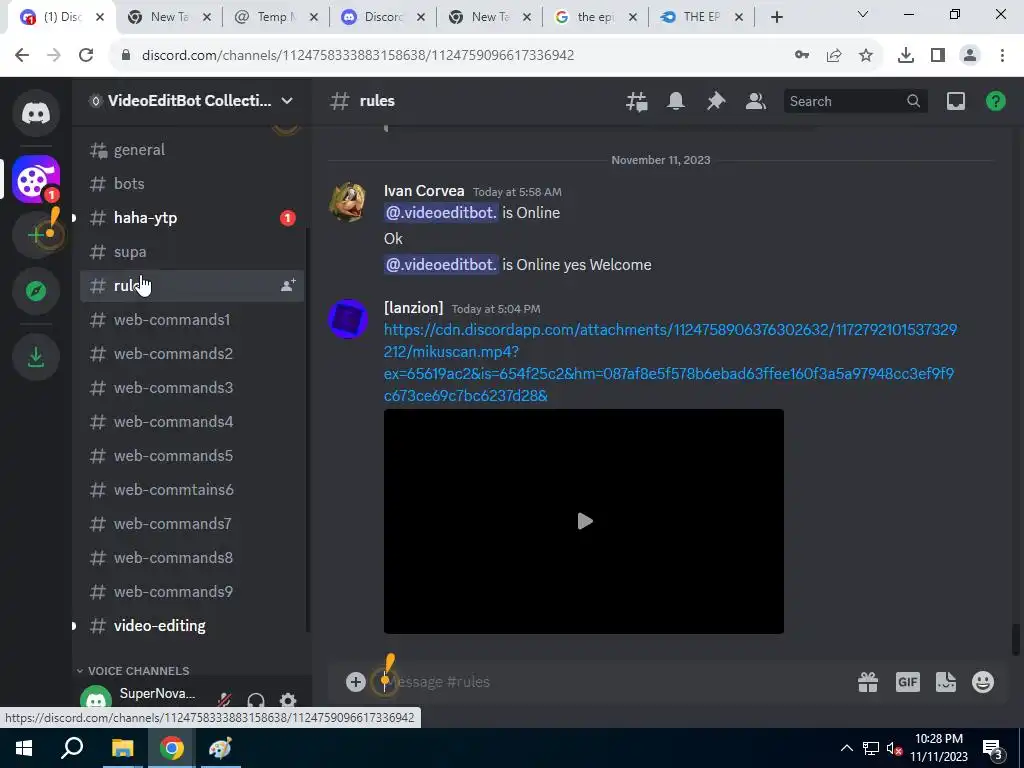Image resolution: width=1024 pixels, height=768 pixels.
Task: Toggle the member list icon
Action: tap(756, 101)
